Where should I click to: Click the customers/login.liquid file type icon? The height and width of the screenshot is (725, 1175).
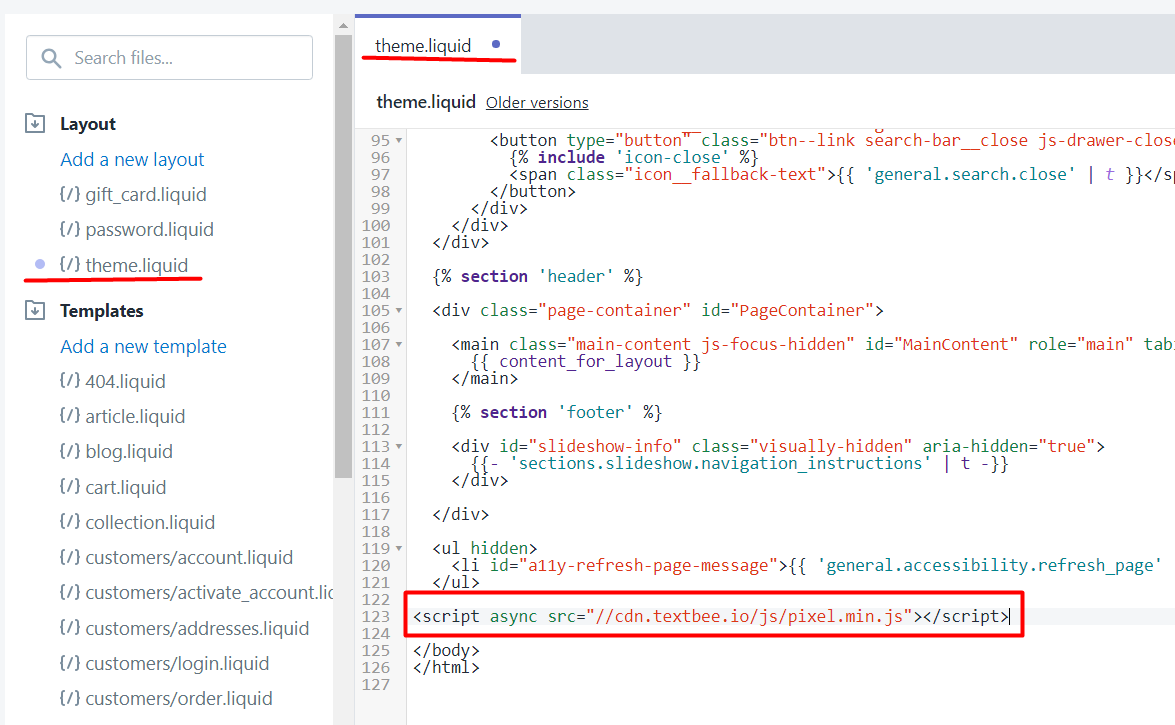(x=70, y=663)
